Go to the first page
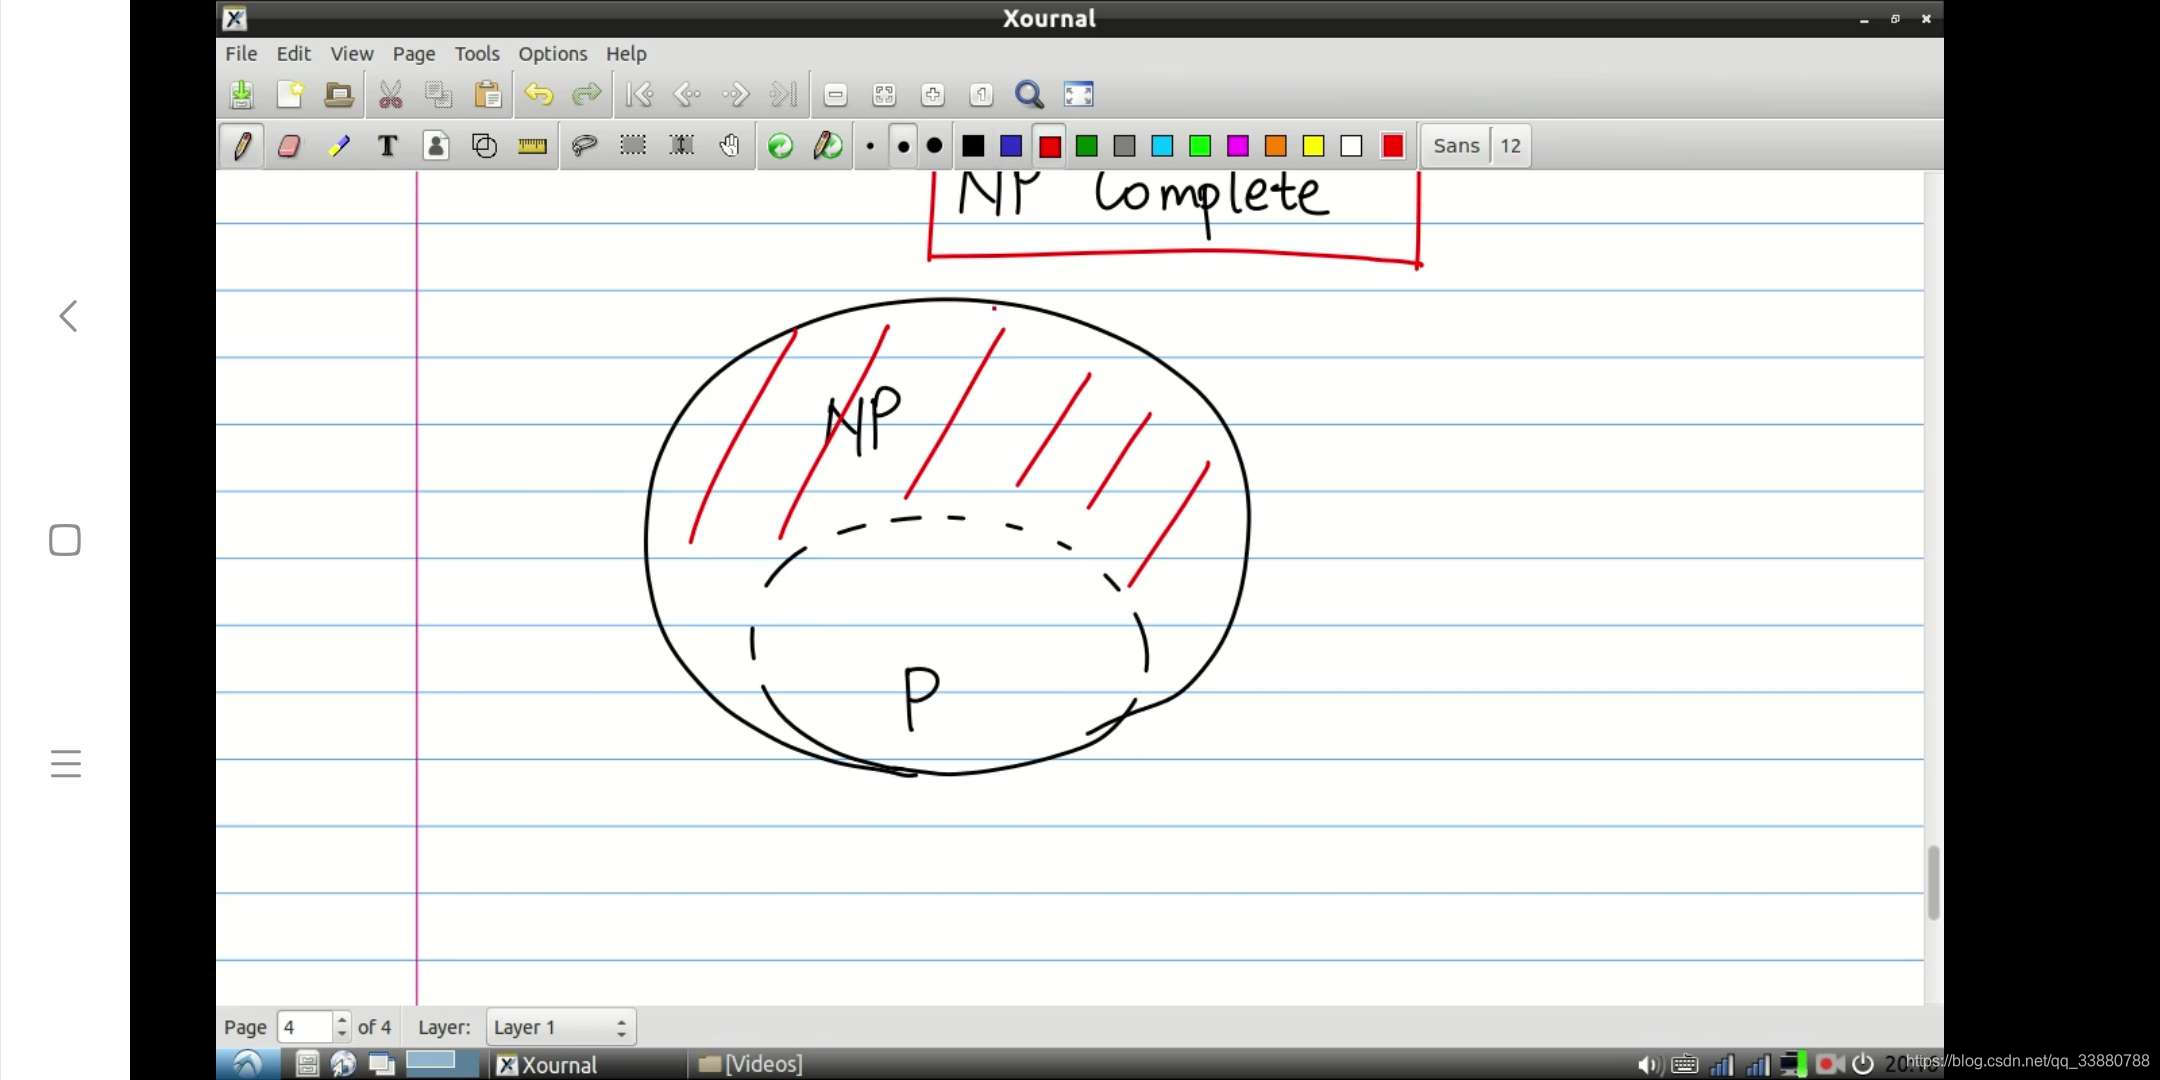Image resolution: width=2160 pixels, height=1080 pixels. [x=639, y=94]
